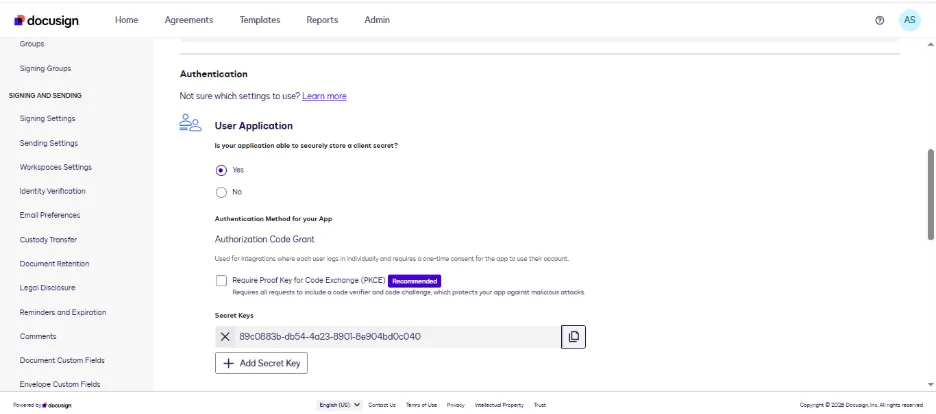Go to the Home tab
Viewport: 936px width, 414px height.
(x=127, y=20)
